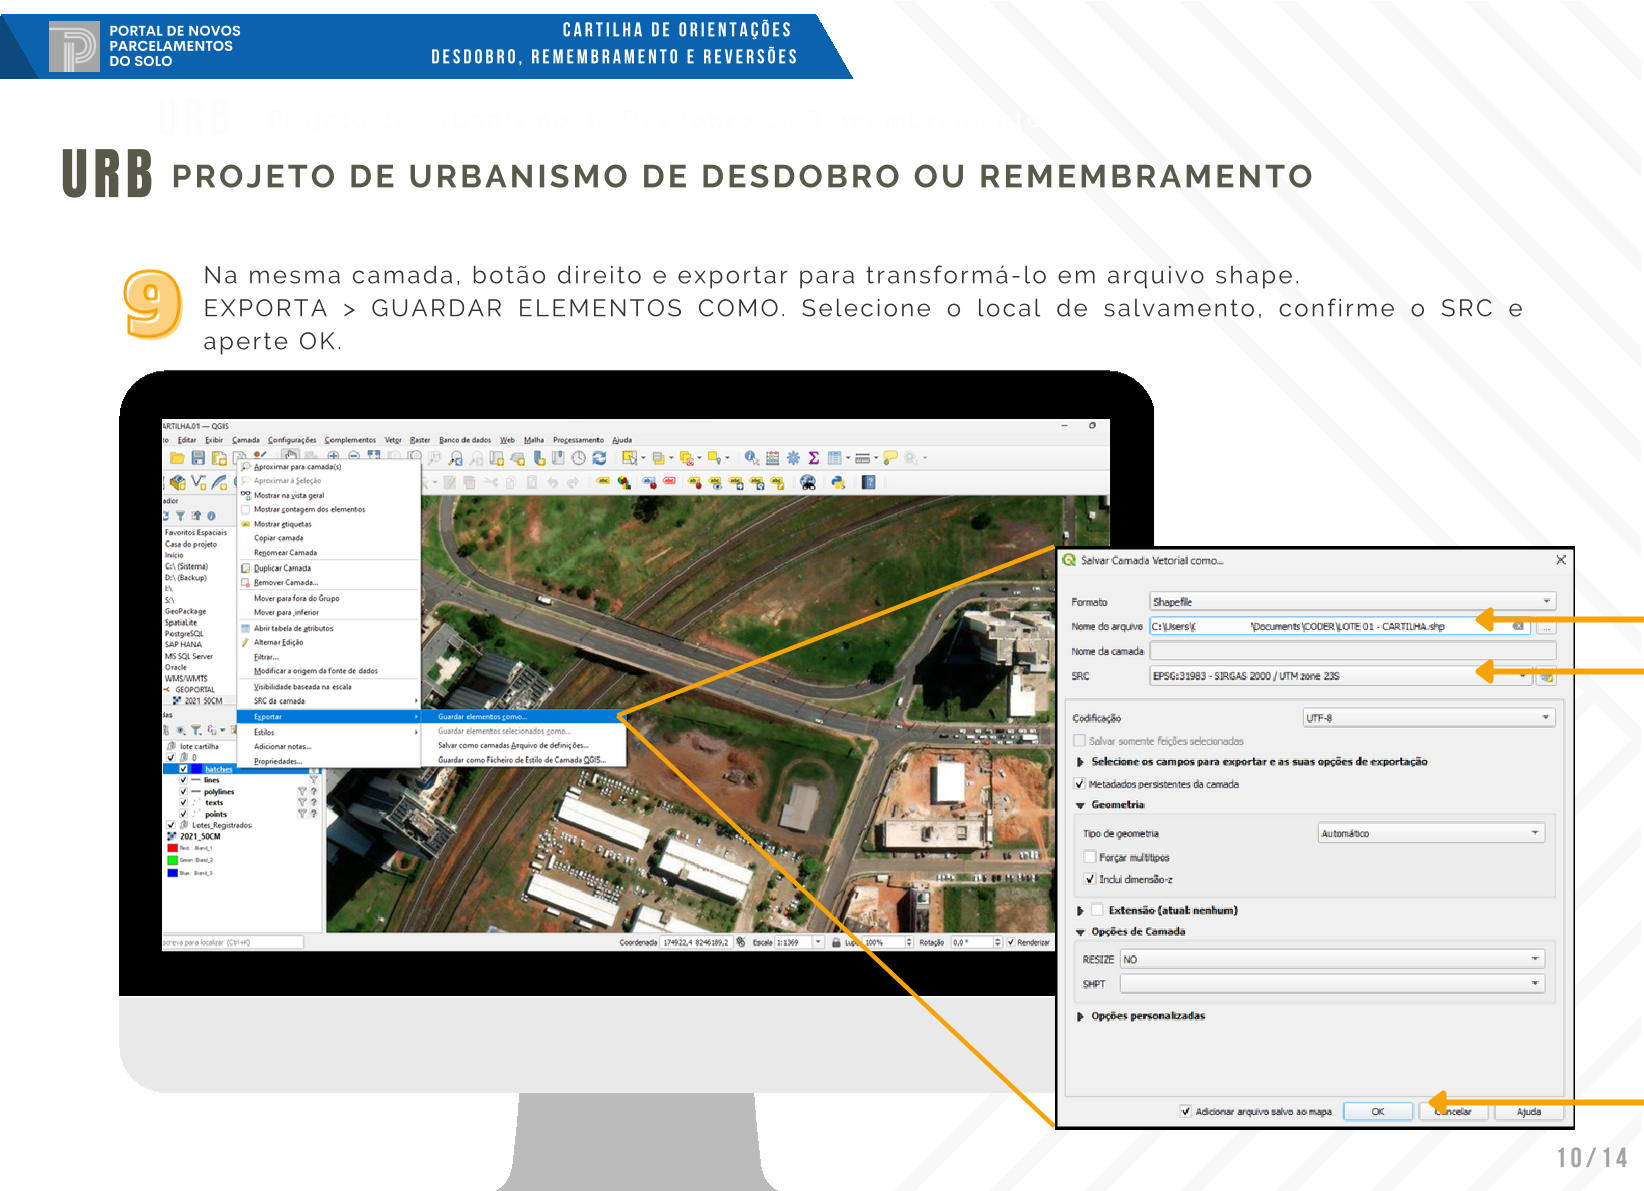Image resolution: width=1644 pixels, height=1191 pixels.
Task: Click the select CRS icon beside SRC
Action: pyautogui.click(x=1547, y=677)
